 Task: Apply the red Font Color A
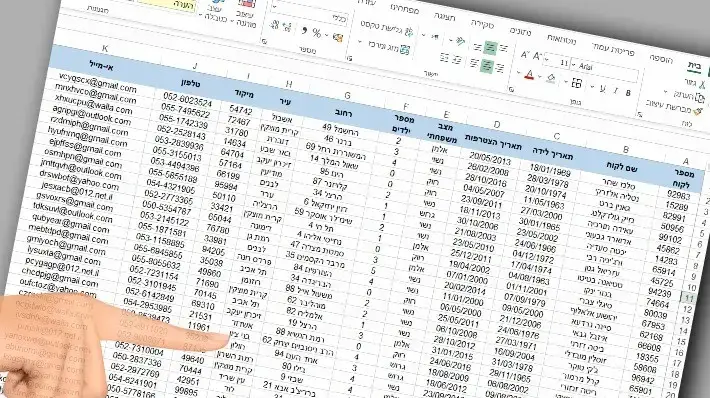point(529,75)
